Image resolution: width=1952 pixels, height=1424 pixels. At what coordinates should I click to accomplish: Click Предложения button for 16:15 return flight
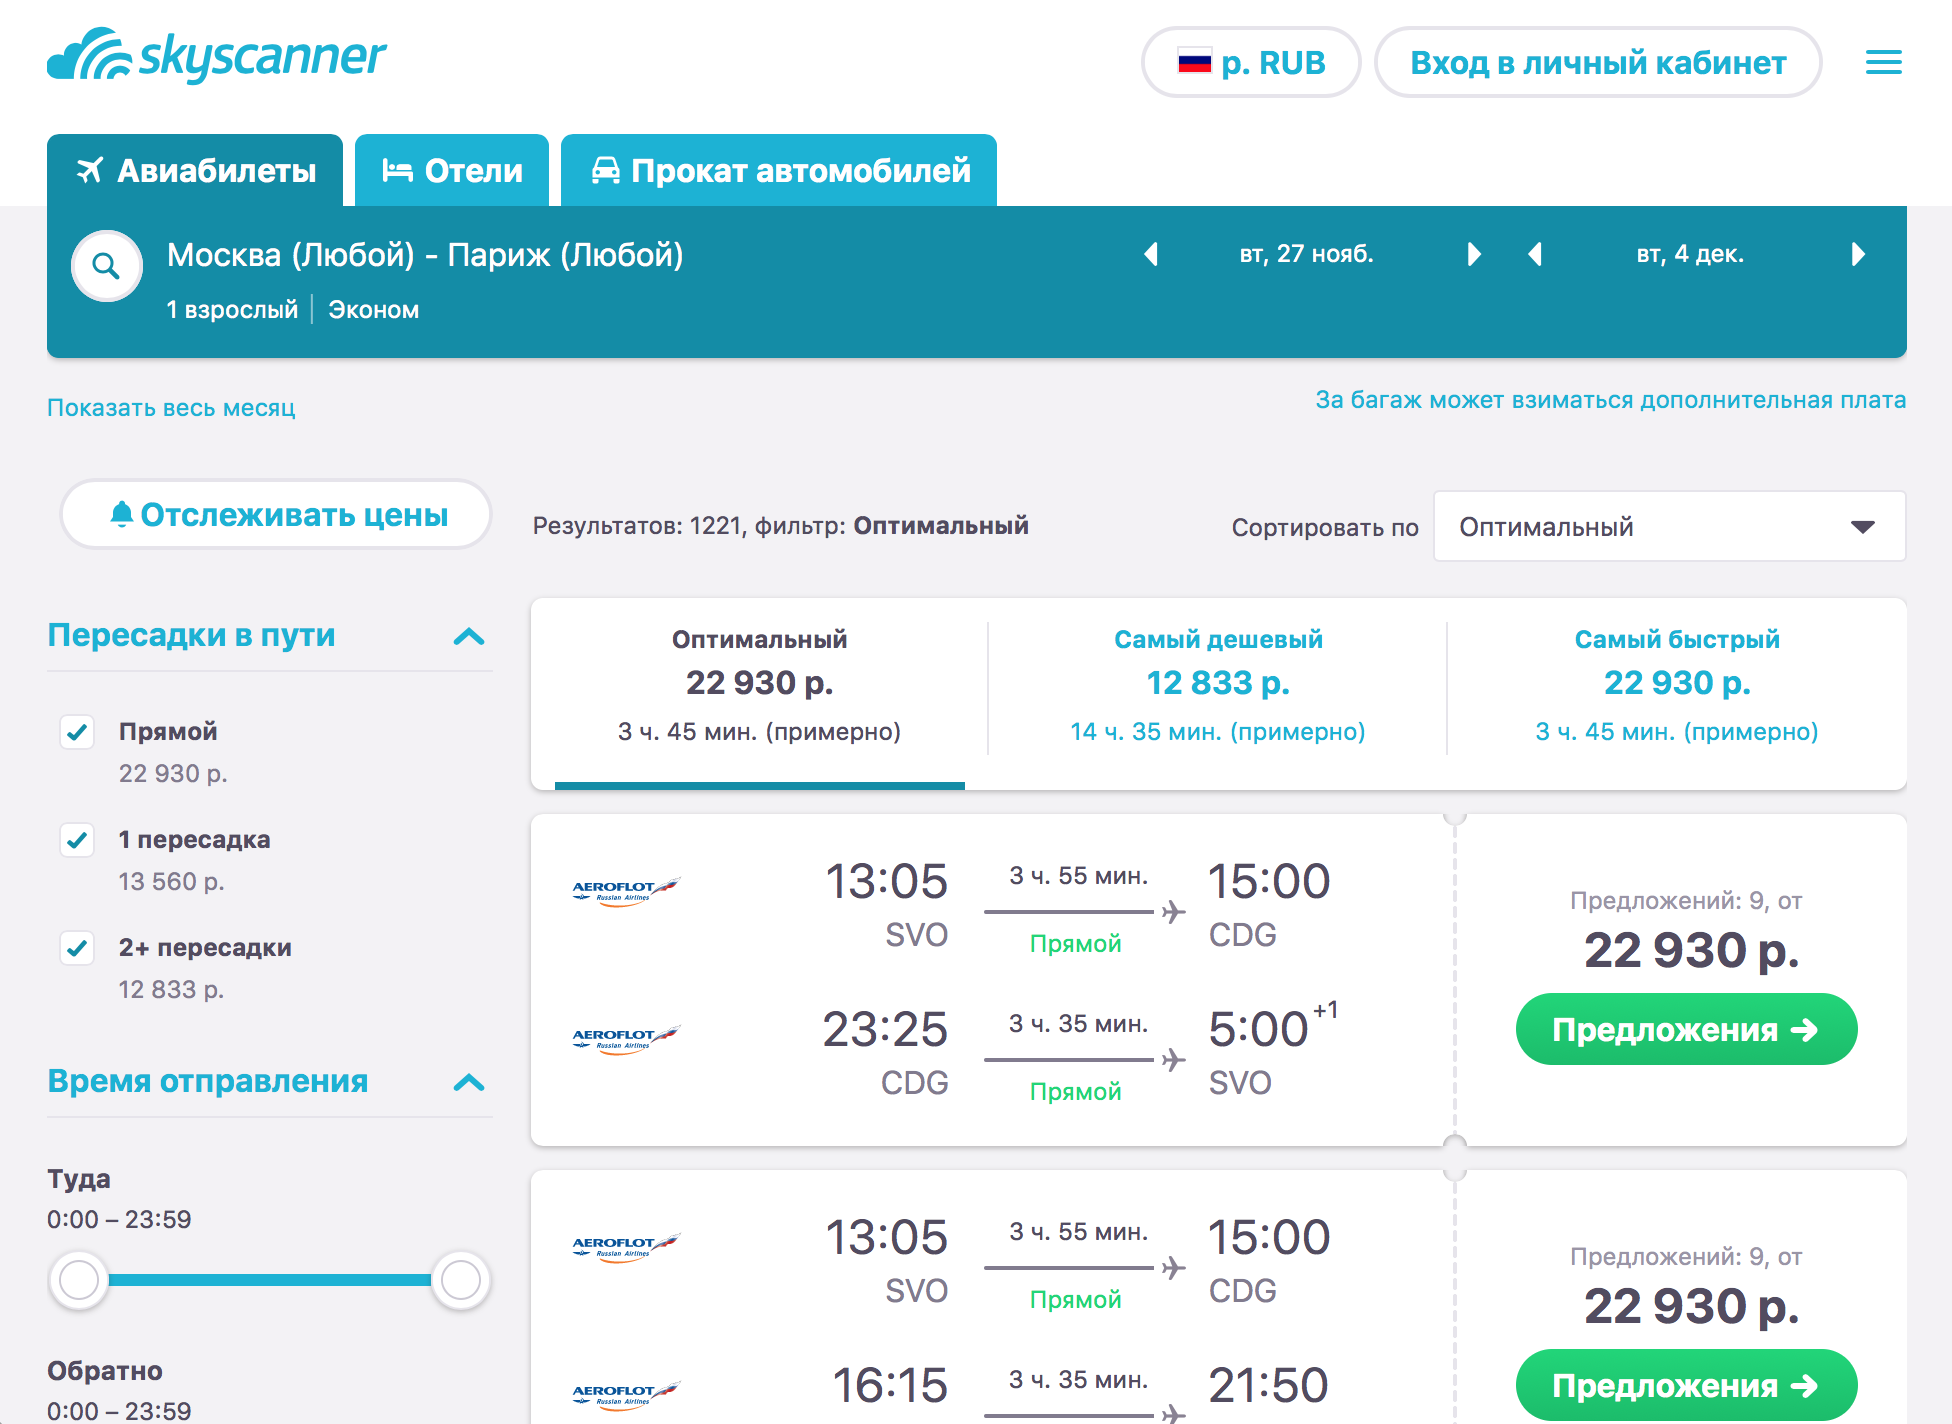pos(1686,1385)
